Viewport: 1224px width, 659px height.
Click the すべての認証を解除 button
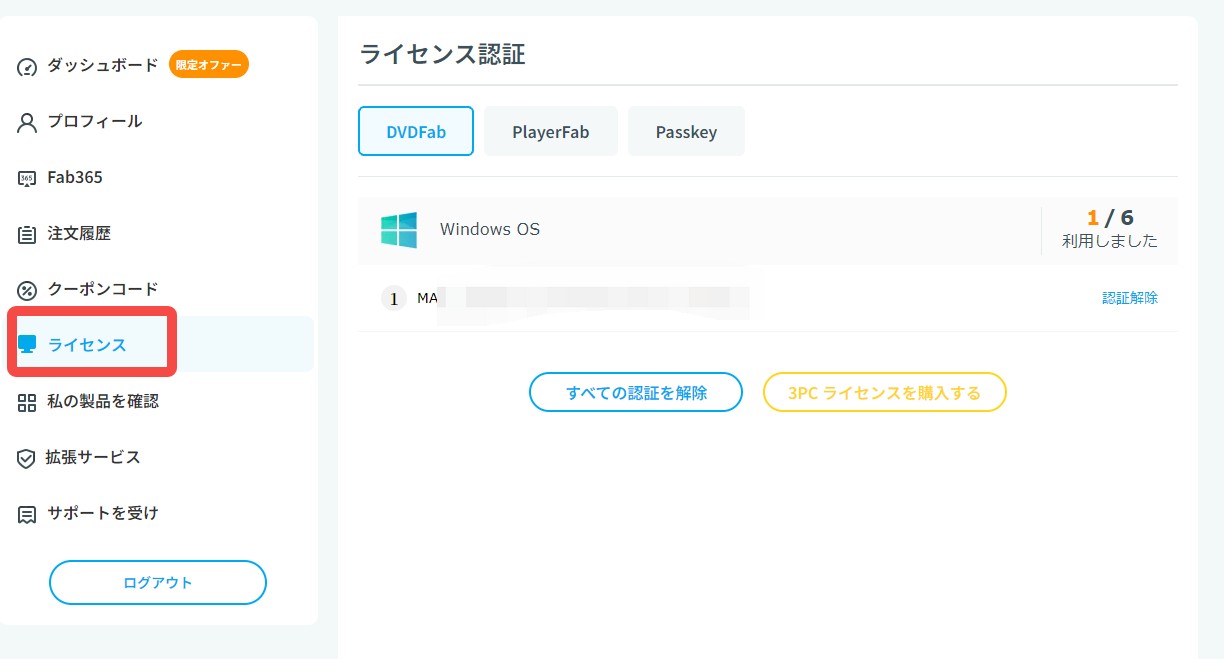(636, 393)
